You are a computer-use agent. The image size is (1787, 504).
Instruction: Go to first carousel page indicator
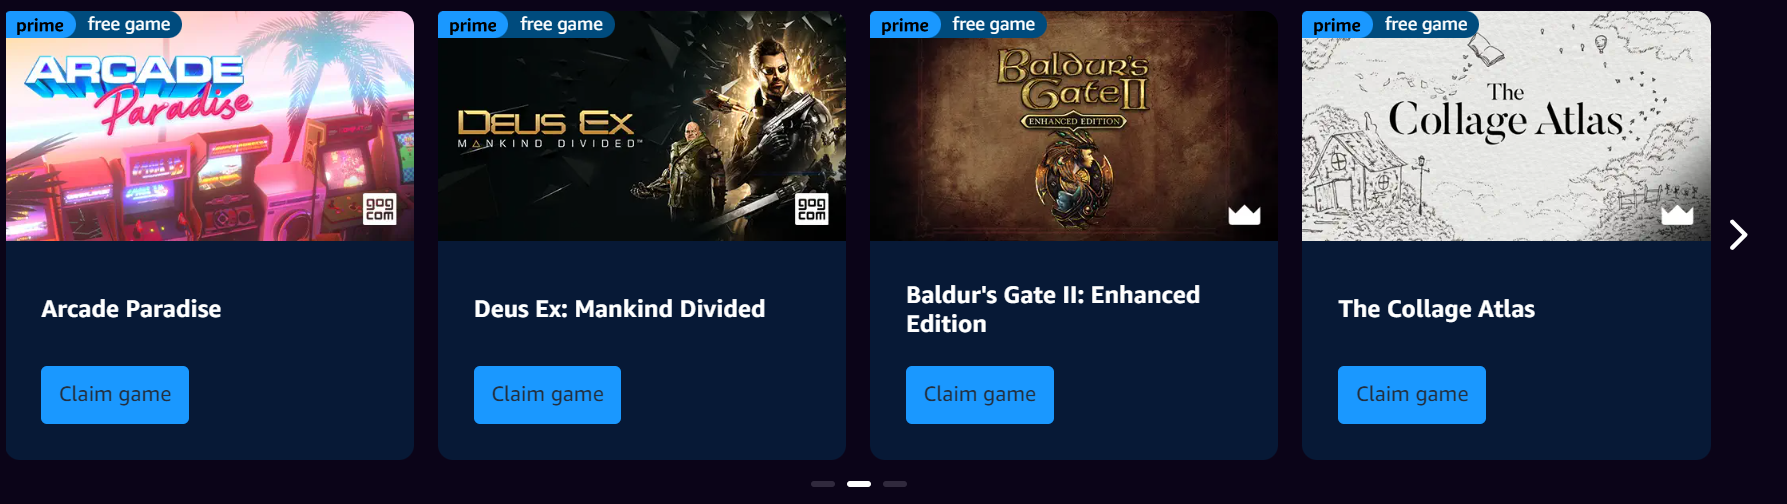pyautogui.click(x=823, y=484)
